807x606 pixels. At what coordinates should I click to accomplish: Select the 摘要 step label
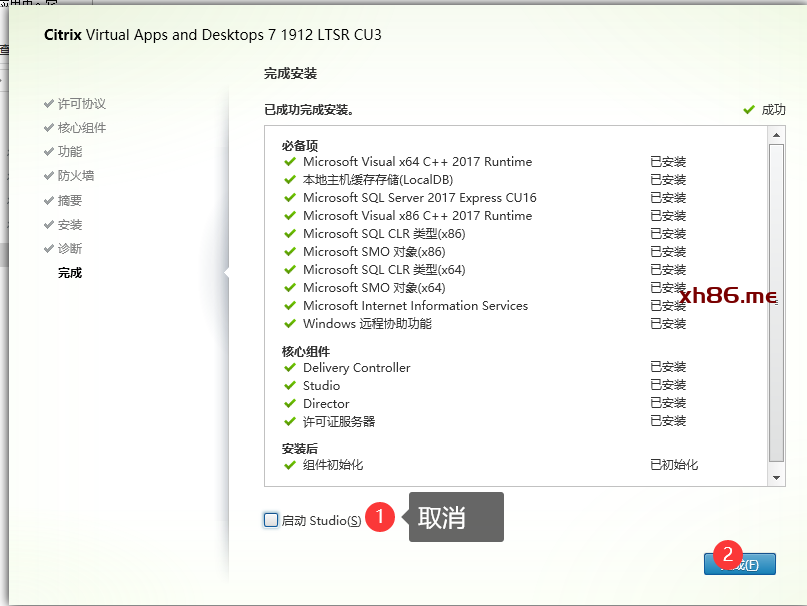tap(70, 200)
